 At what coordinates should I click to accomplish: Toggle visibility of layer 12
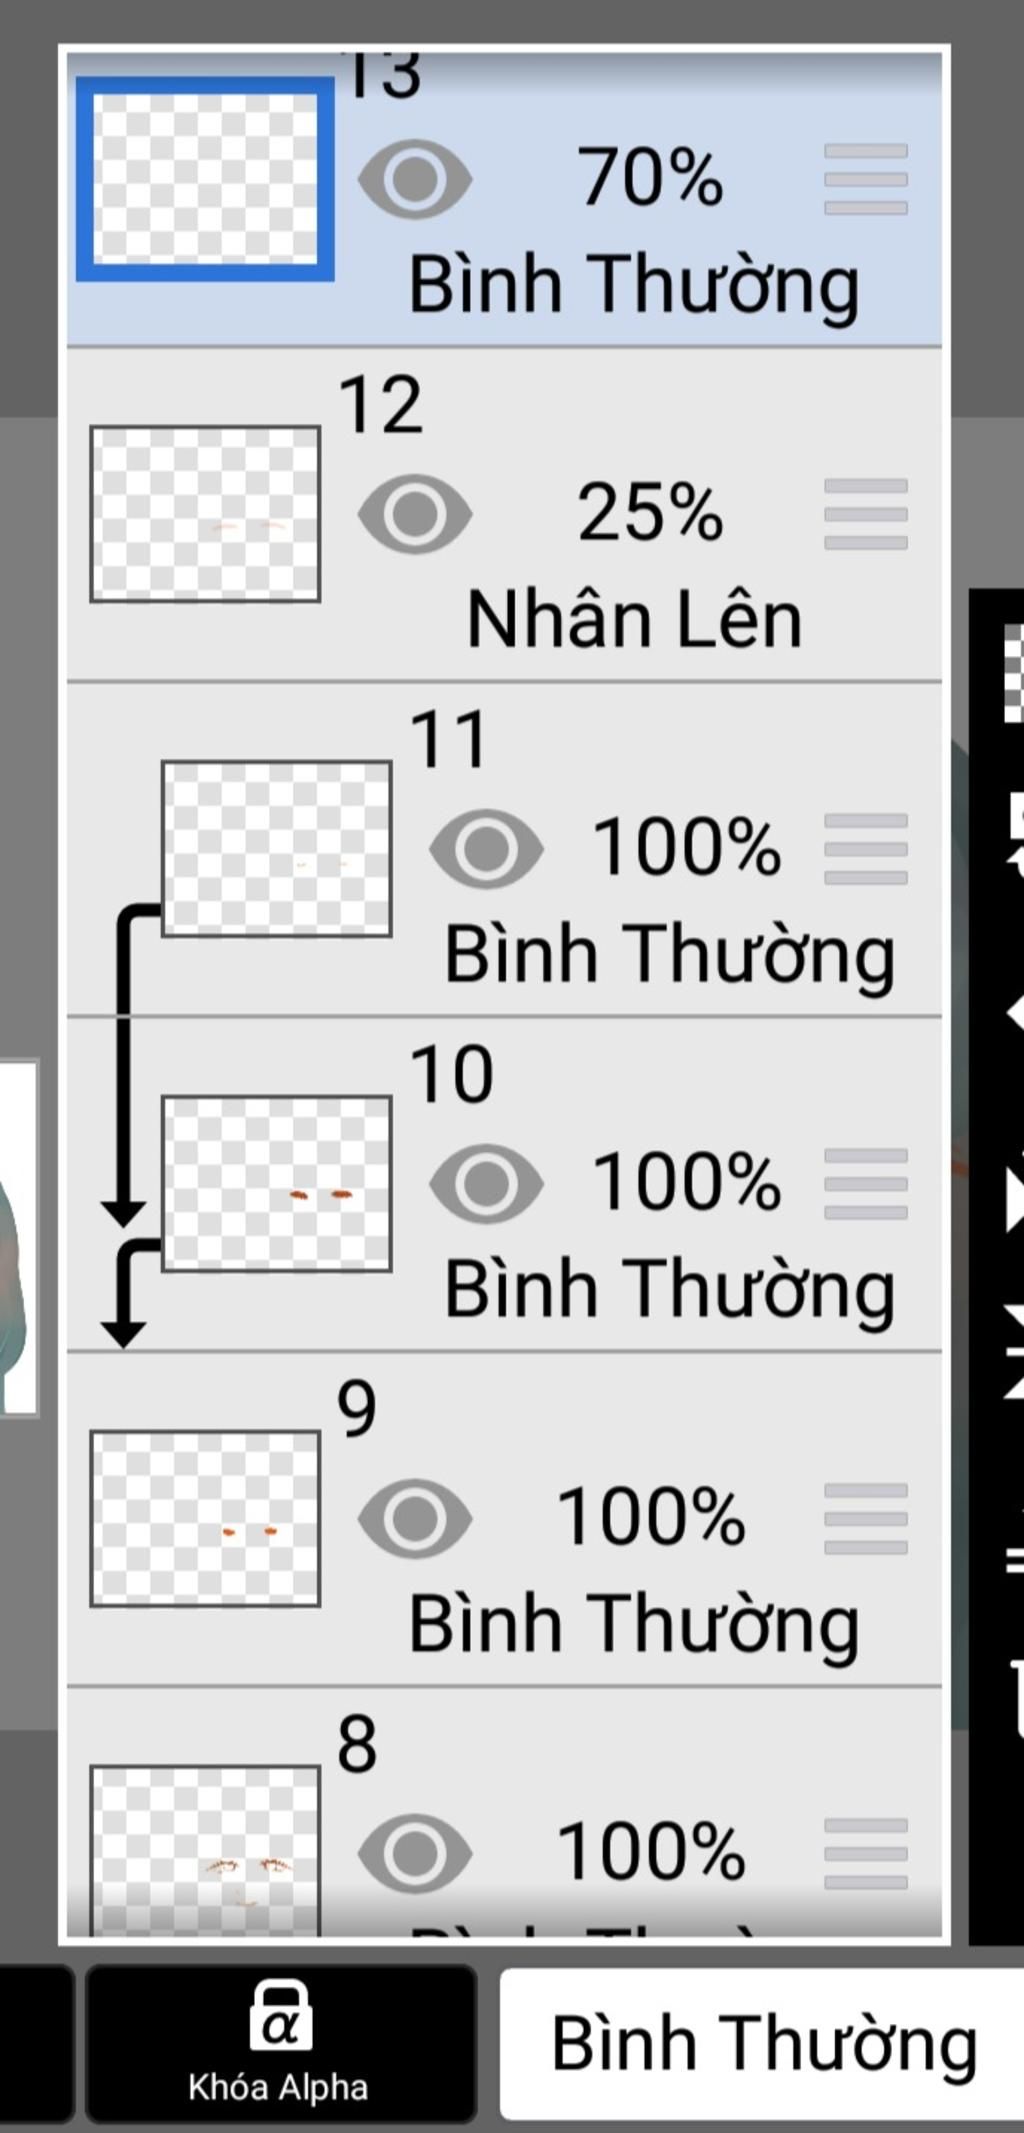(x=415, y=514)
